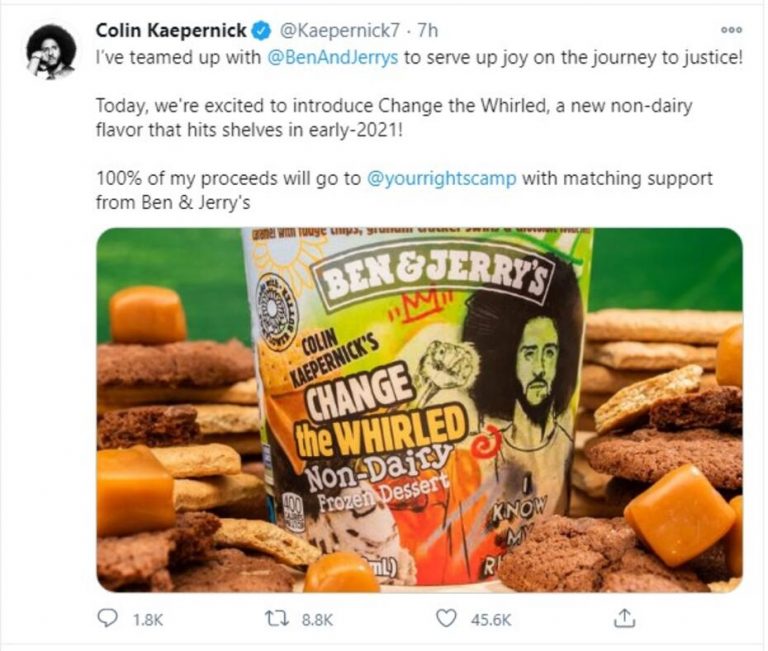Like the tweet with the heart icon
768x651 pixels.
tap(446, 620)
